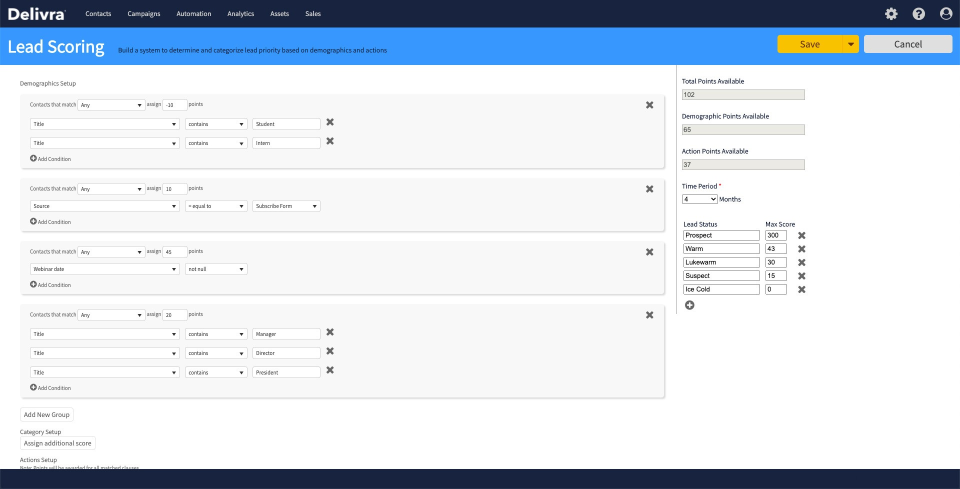The width and height of the screenshot is (960, 489).
Task: Edit the Student value text field
Action: [287, 124]
